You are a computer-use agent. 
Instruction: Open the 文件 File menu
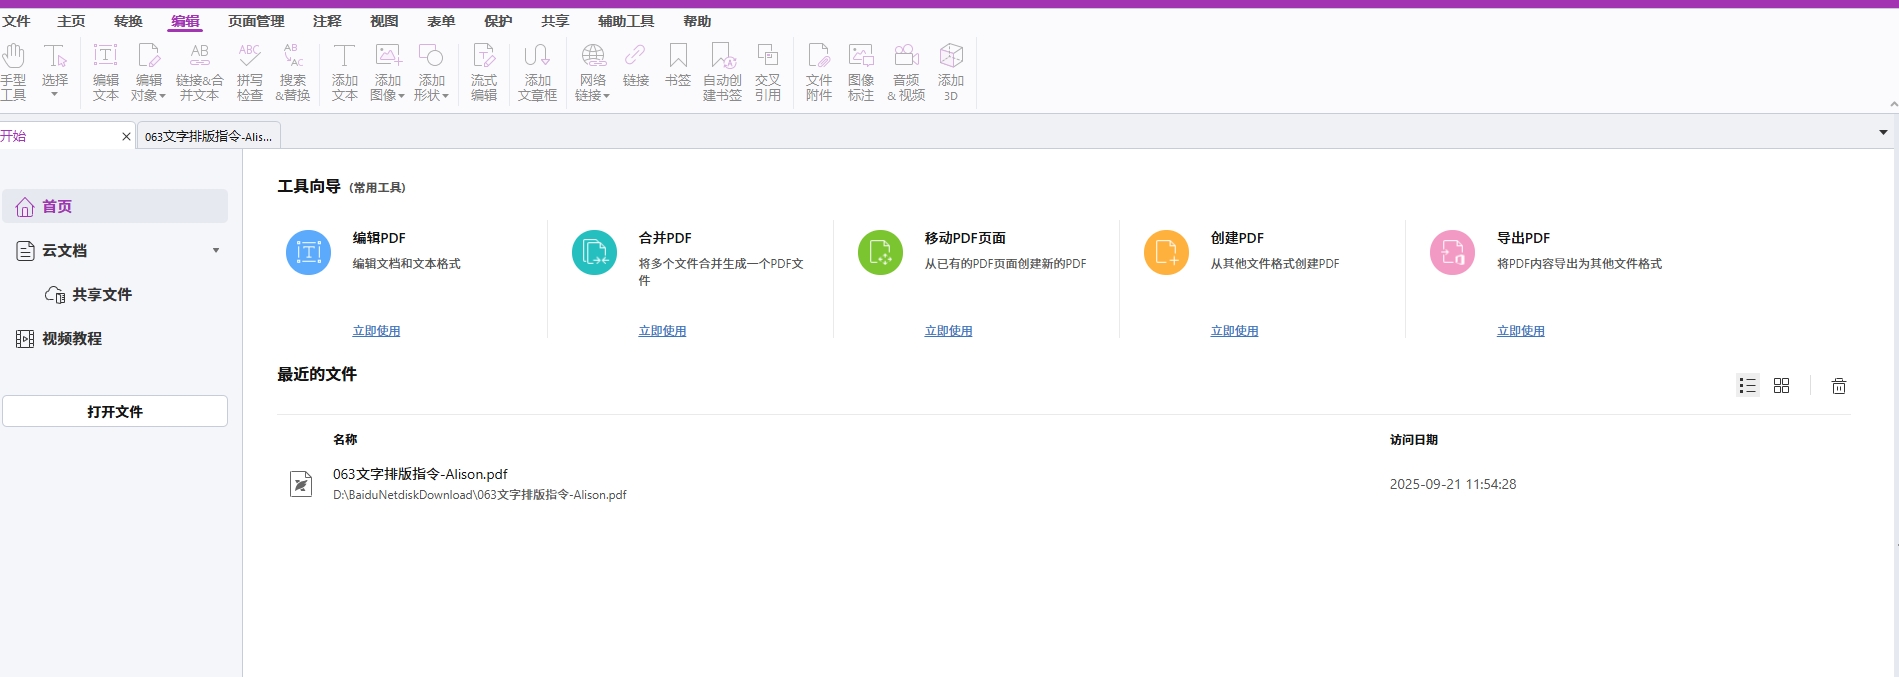tap(16, 21)
